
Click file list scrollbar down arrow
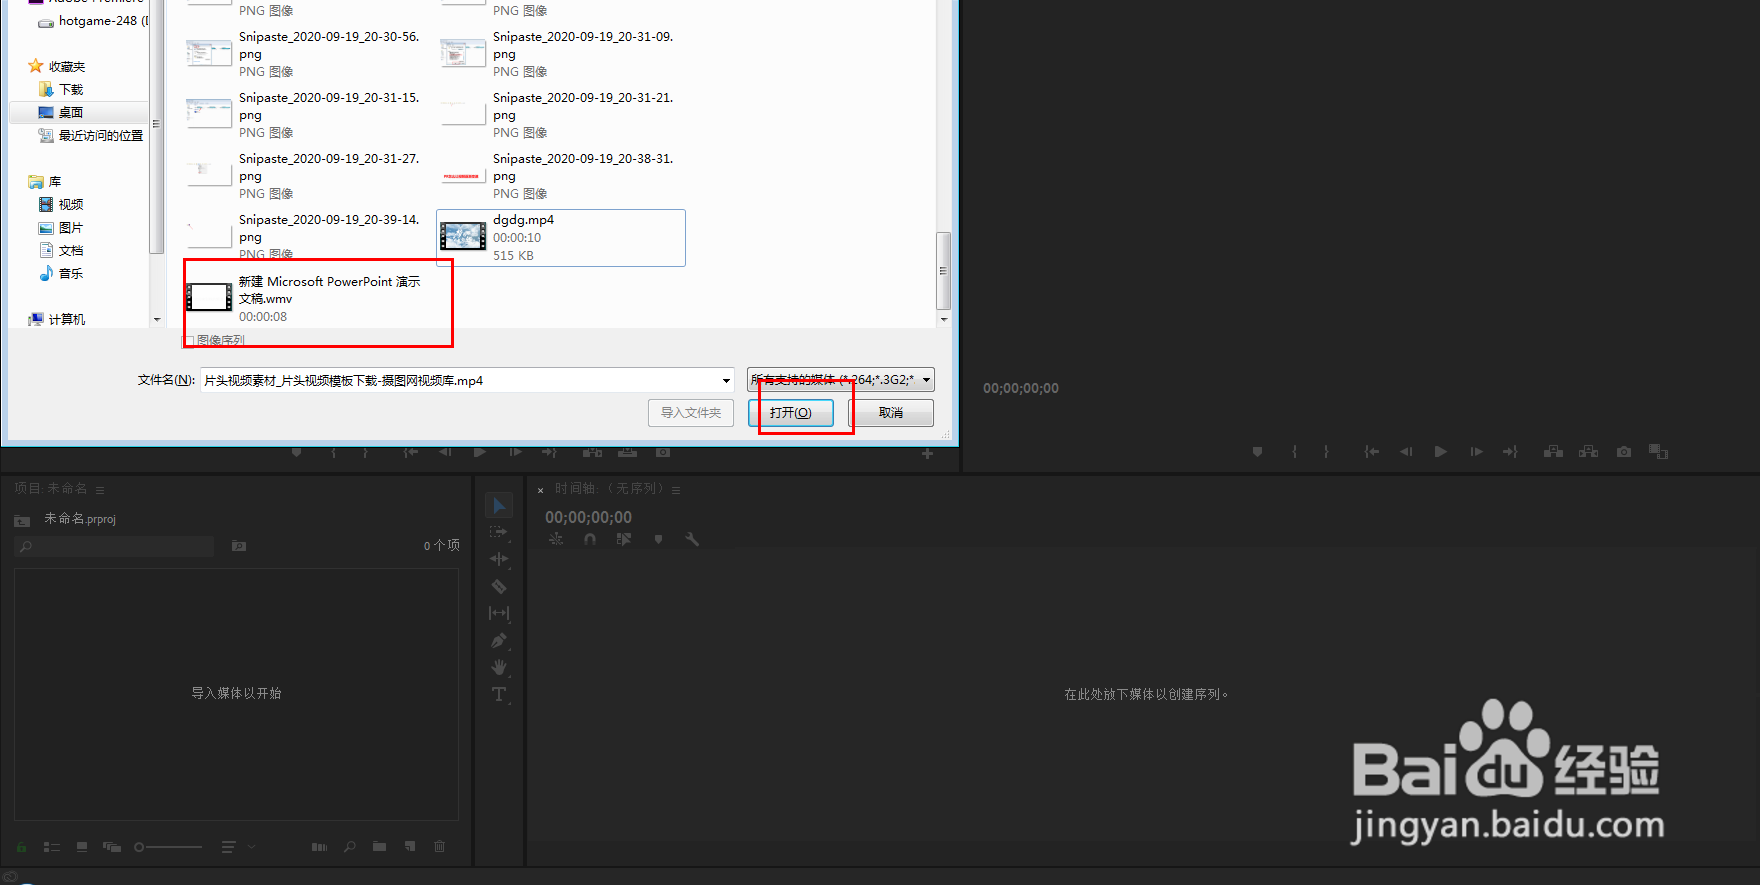click(x=944, y=320)
